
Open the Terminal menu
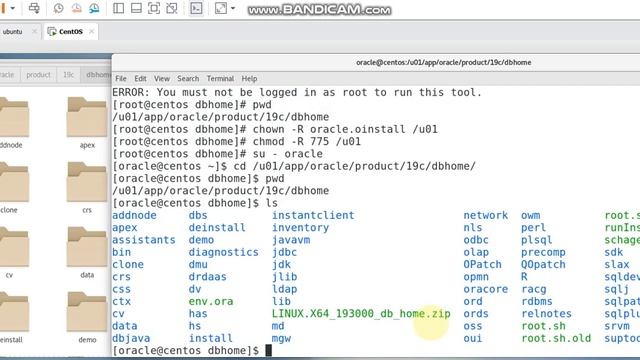(x=220, y=78)
